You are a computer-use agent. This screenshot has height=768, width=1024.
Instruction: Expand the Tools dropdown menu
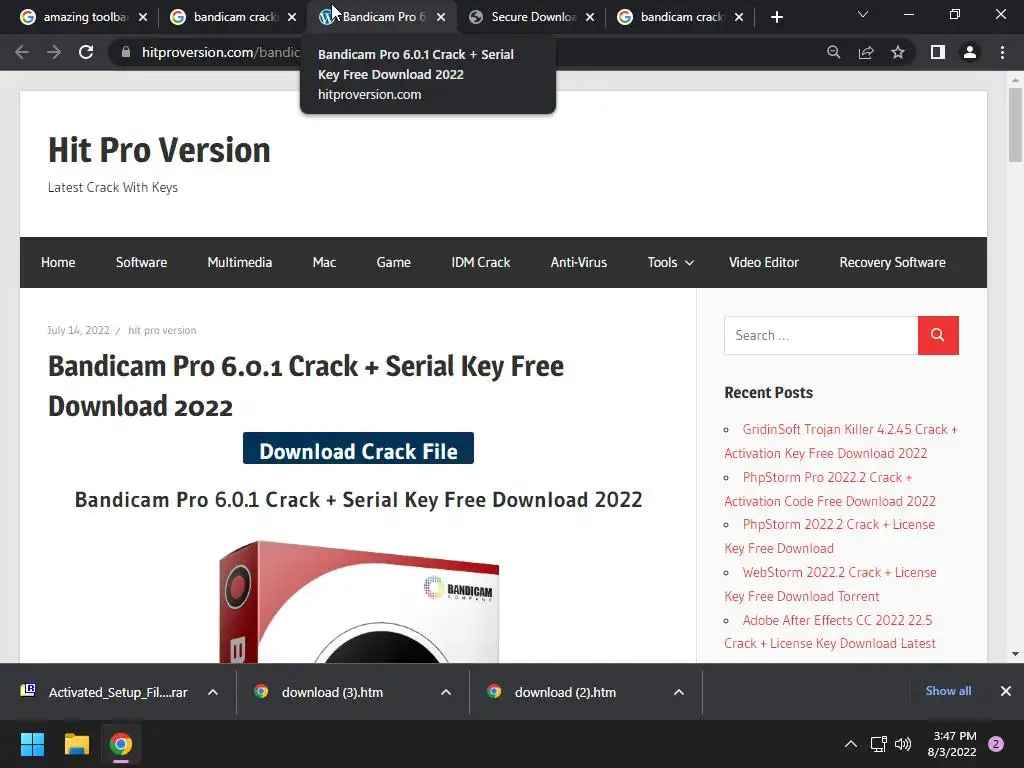(x=671, y=263)
